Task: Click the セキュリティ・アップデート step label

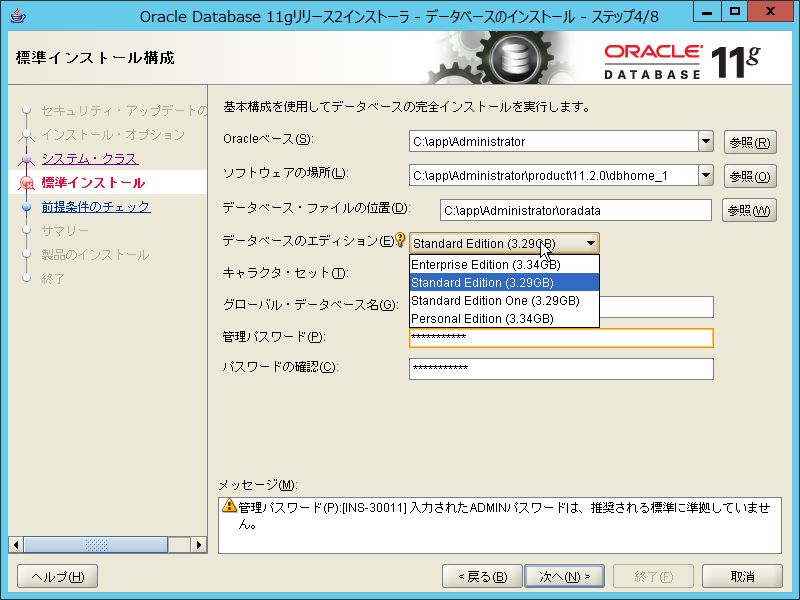Action: 124,111
